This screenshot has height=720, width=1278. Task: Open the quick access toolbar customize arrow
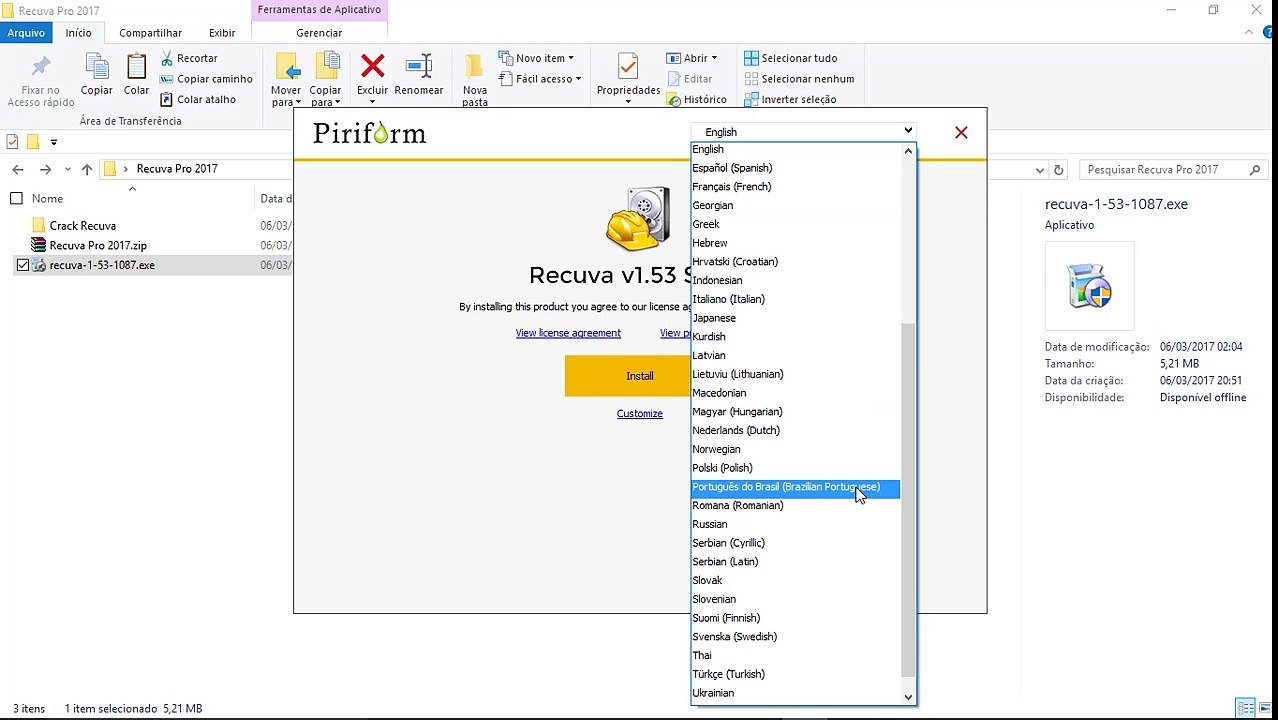point(54,142)
